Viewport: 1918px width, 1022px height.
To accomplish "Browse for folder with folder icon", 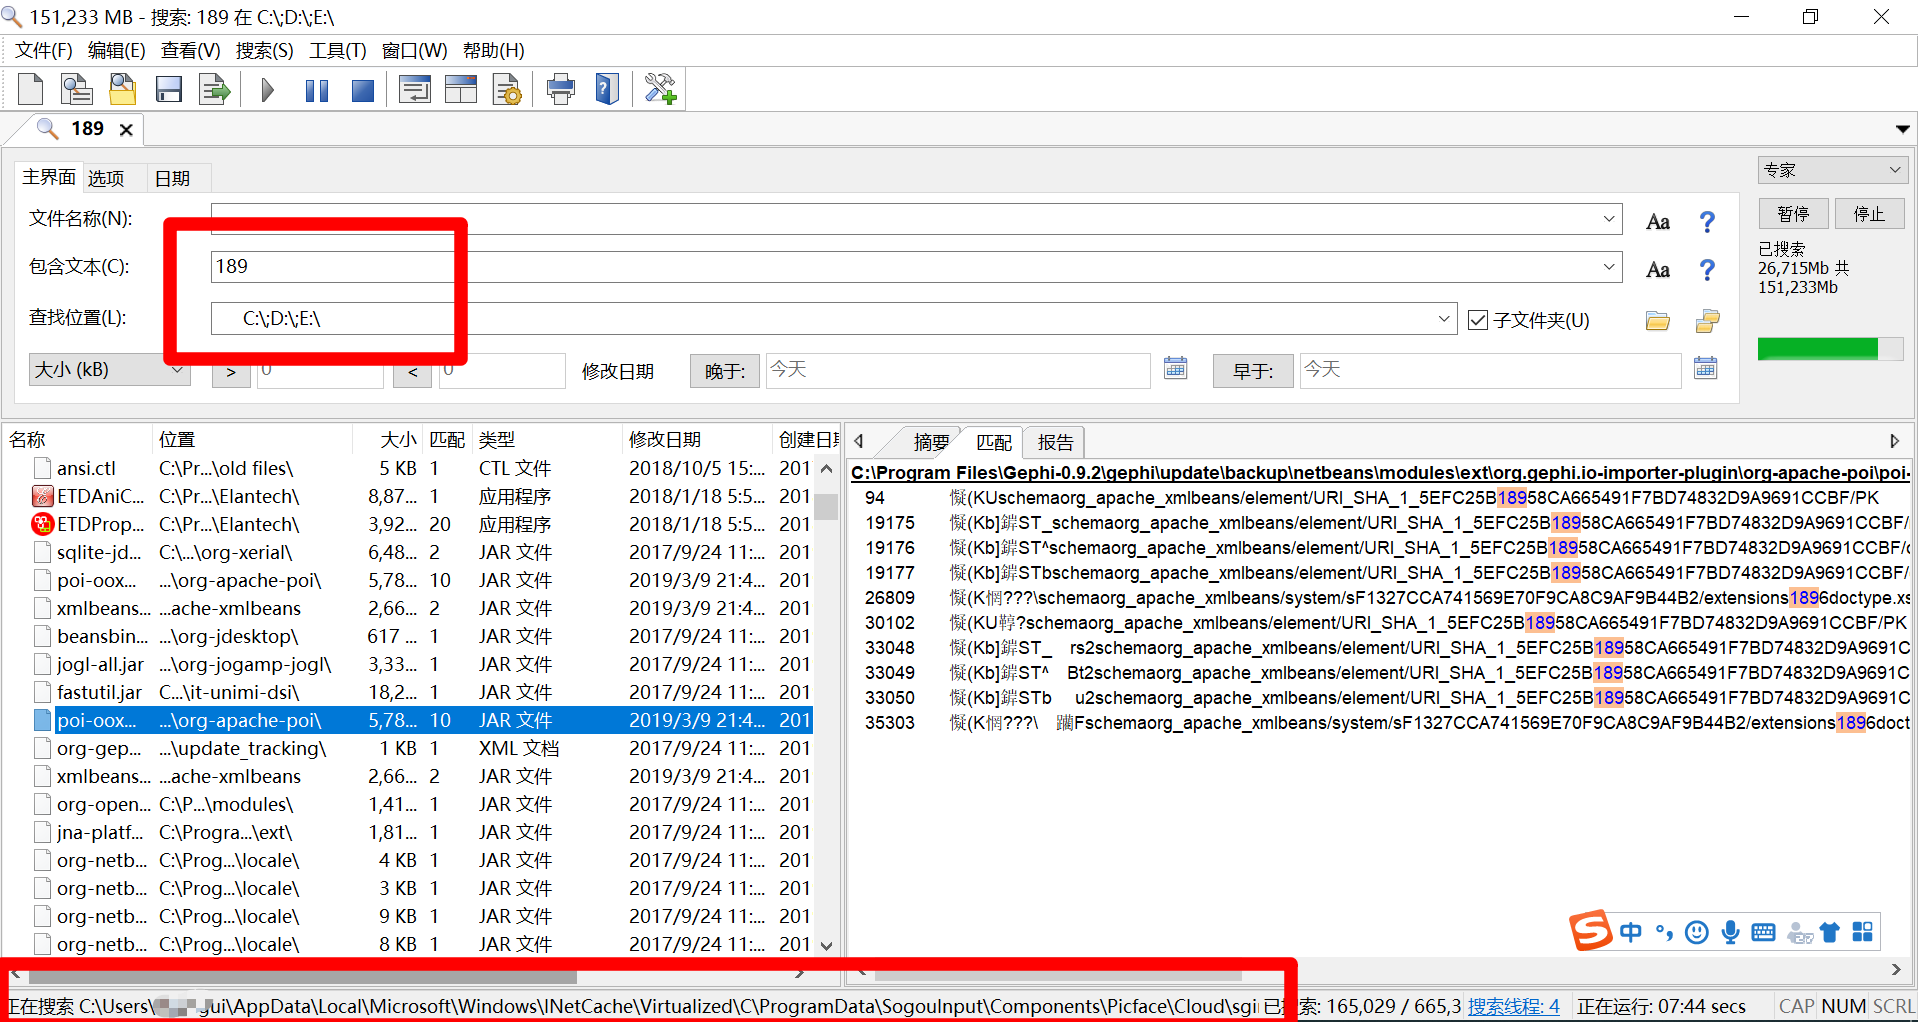I will pos(1658,321).
